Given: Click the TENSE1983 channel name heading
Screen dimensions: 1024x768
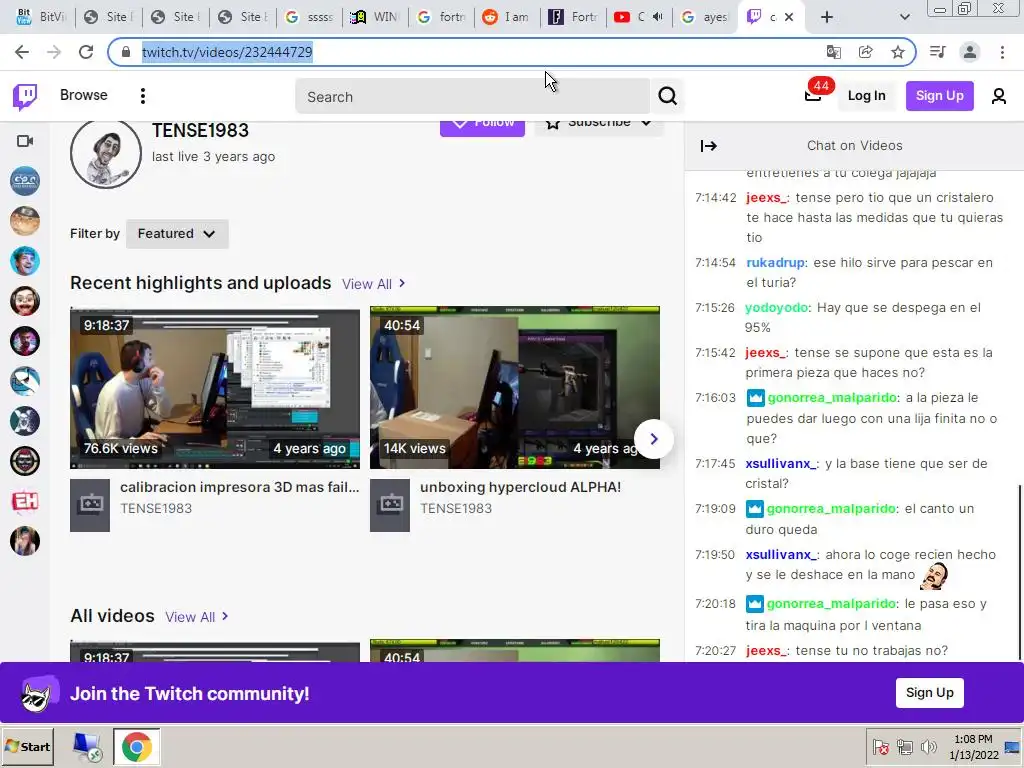Looking at the screenshot, I should (x=200, y=131).
